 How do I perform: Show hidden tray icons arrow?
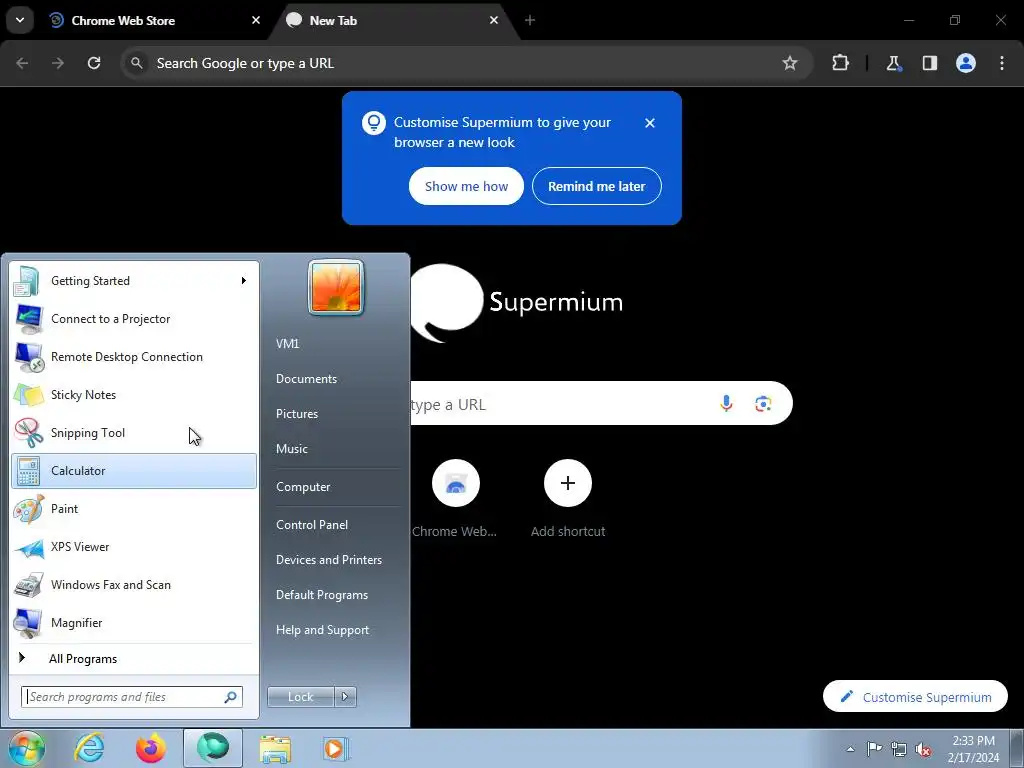(x=850, y=749)
